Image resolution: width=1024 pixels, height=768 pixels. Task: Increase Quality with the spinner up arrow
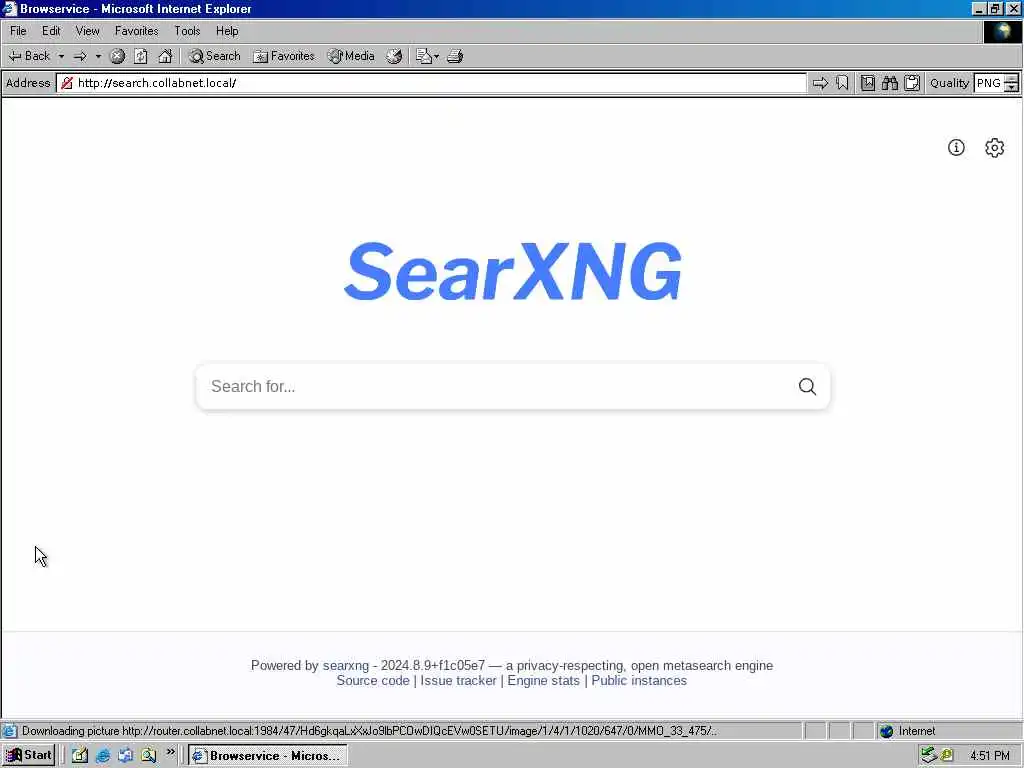[1012, 78]
